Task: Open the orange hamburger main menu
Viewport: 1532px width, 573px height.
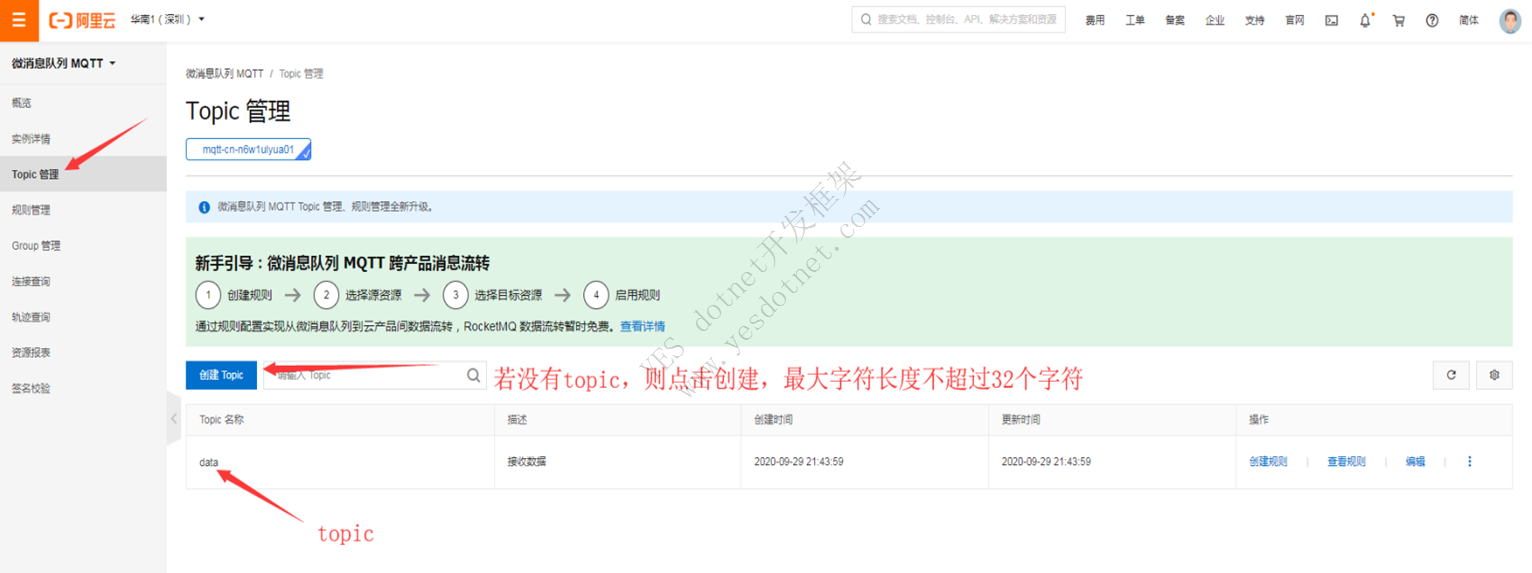Action: [x=19, y=19]
